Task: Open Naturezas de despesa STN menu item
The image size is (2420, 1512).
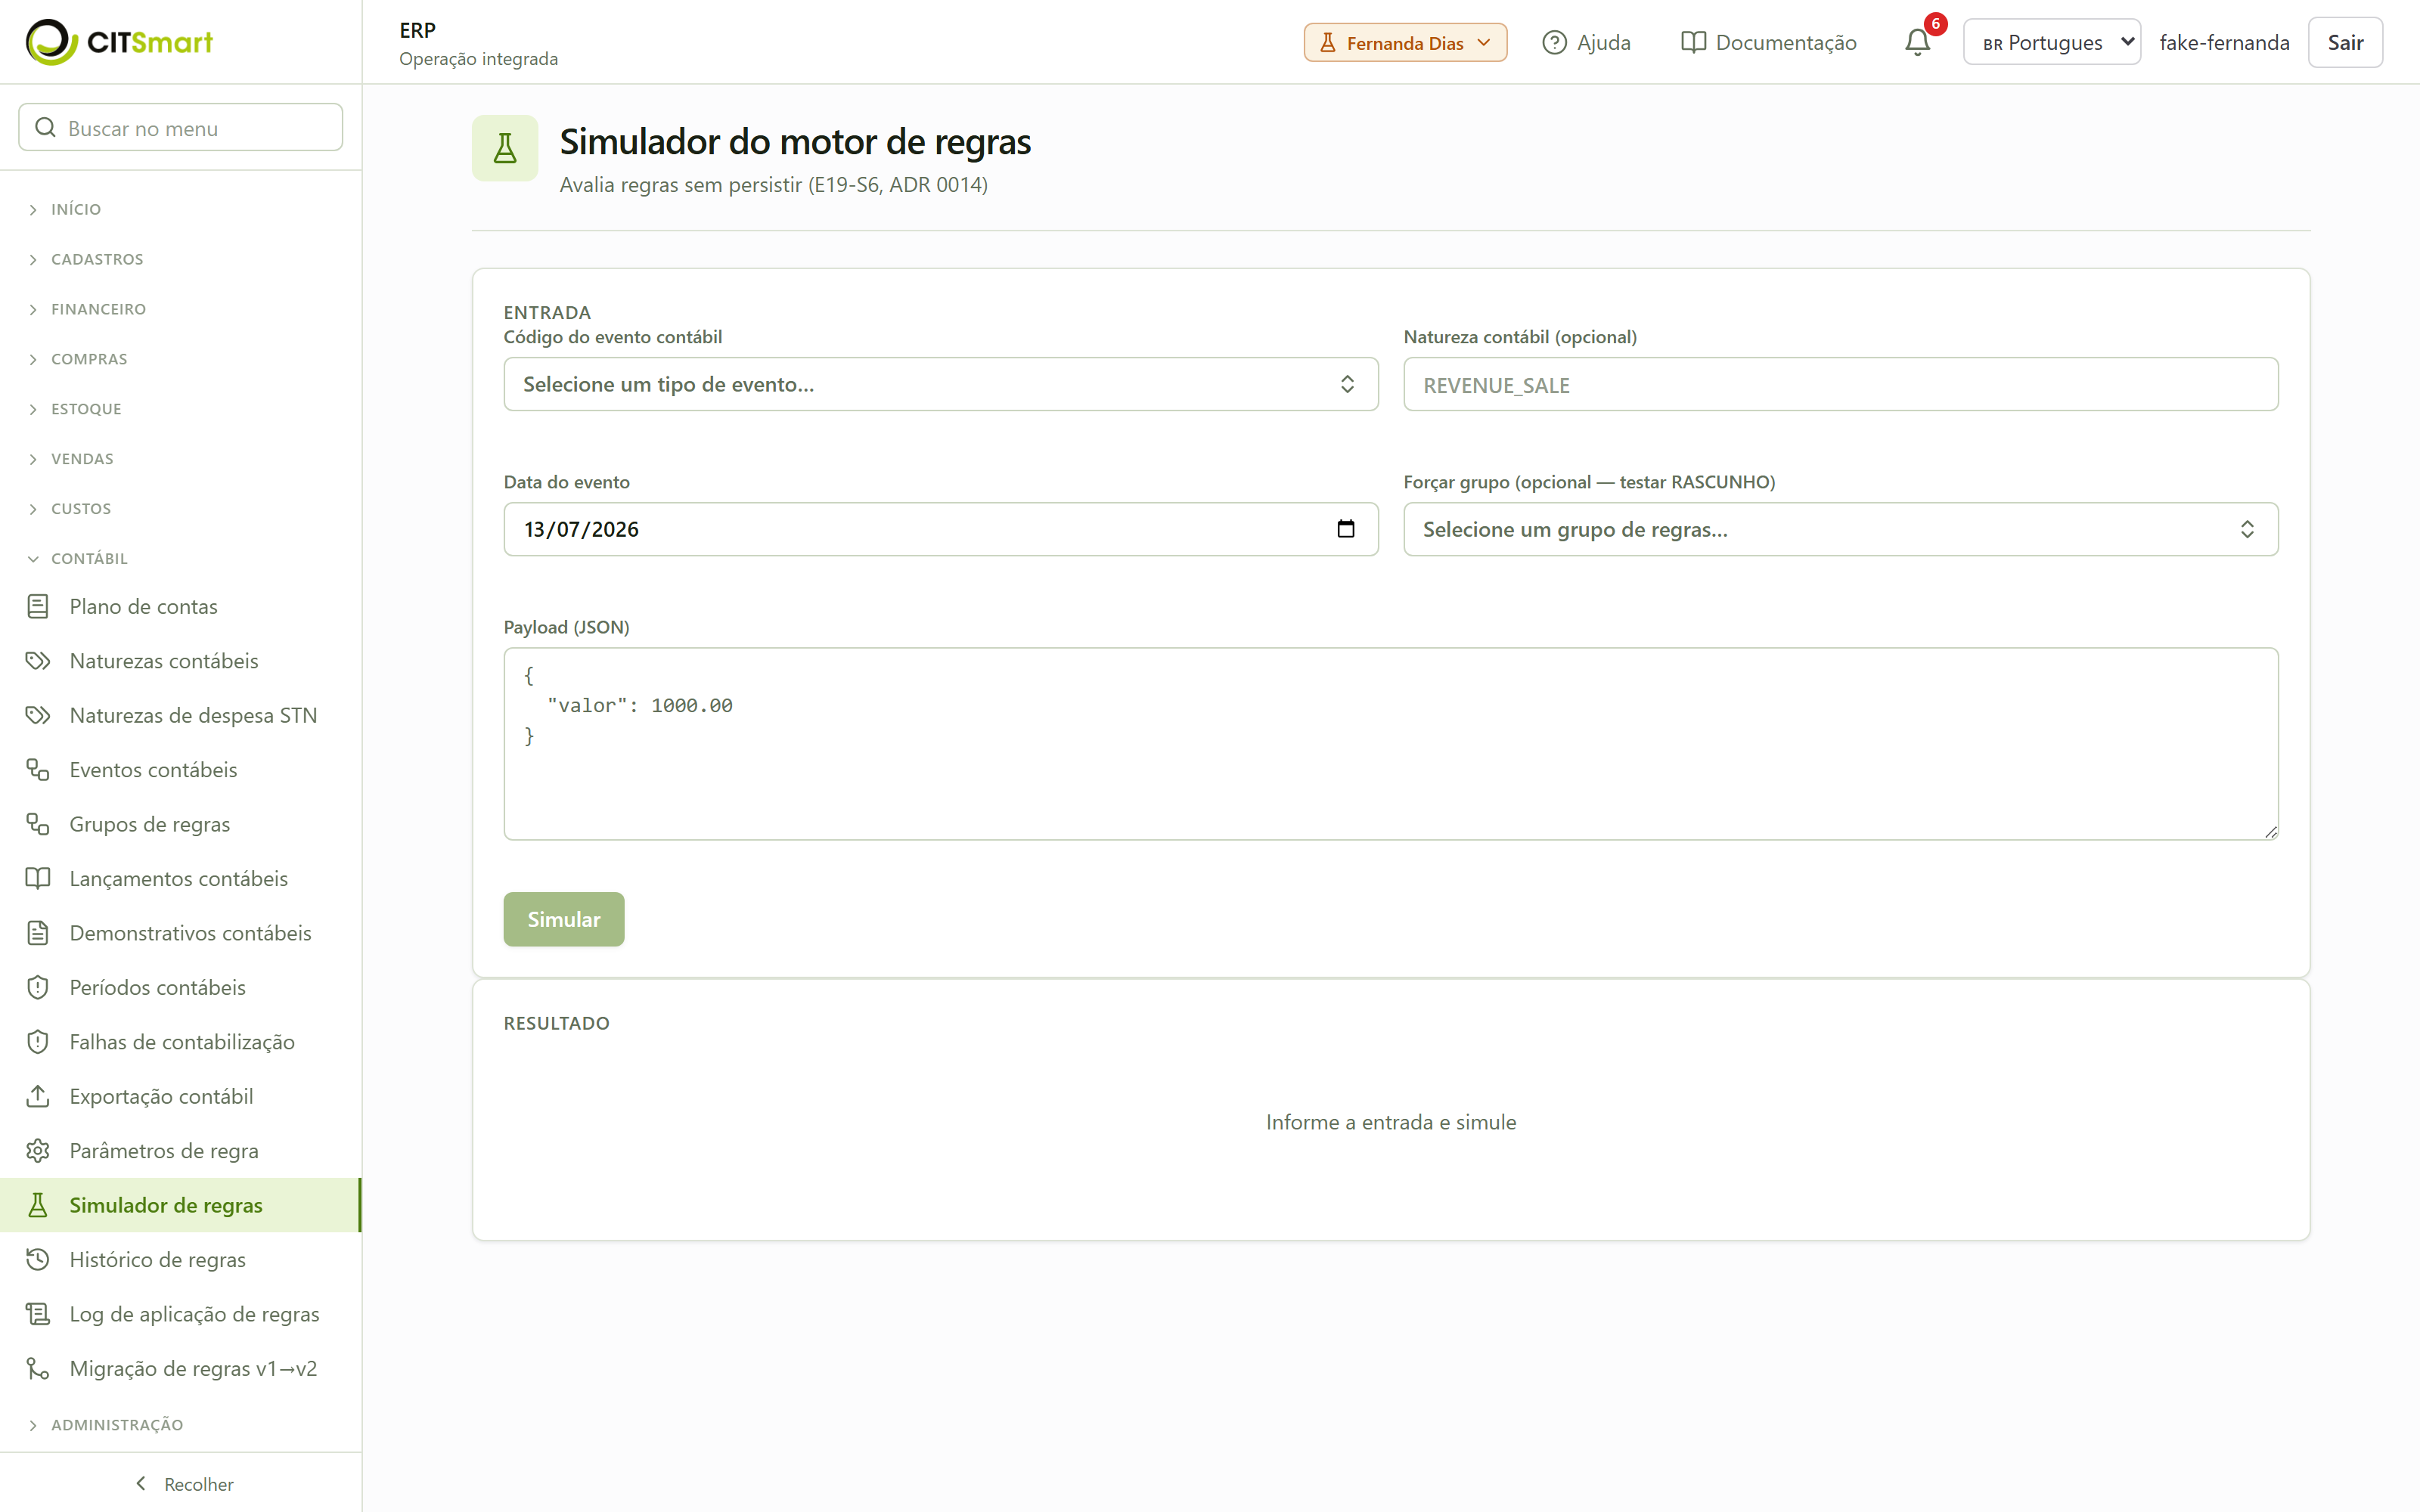Action: tap(181, 715)
